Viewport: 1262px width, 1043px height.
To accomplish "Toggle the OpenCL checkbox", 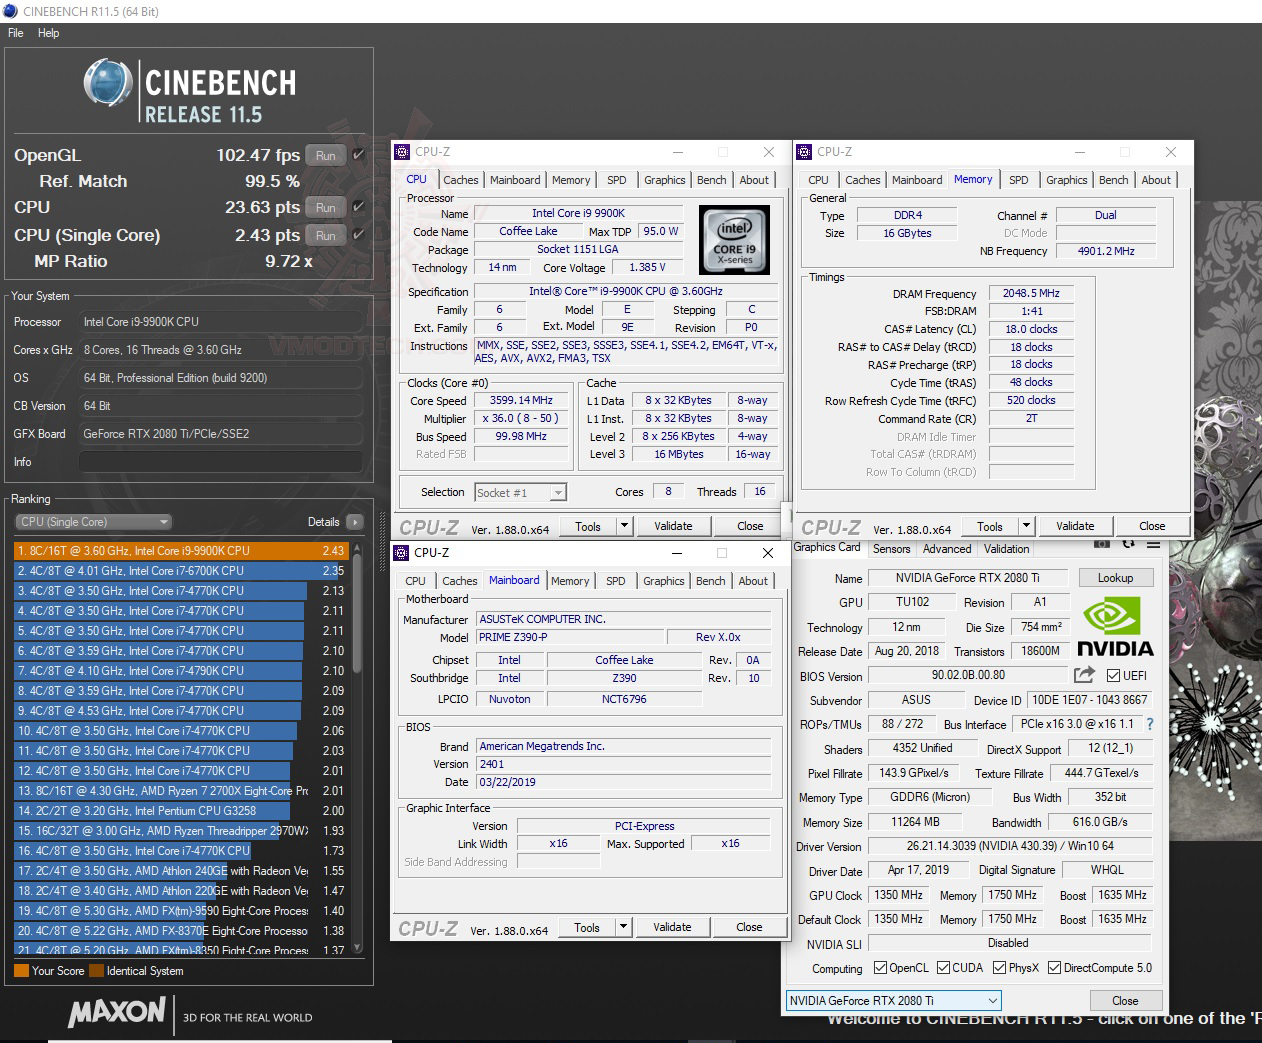I will click(880, 968).
